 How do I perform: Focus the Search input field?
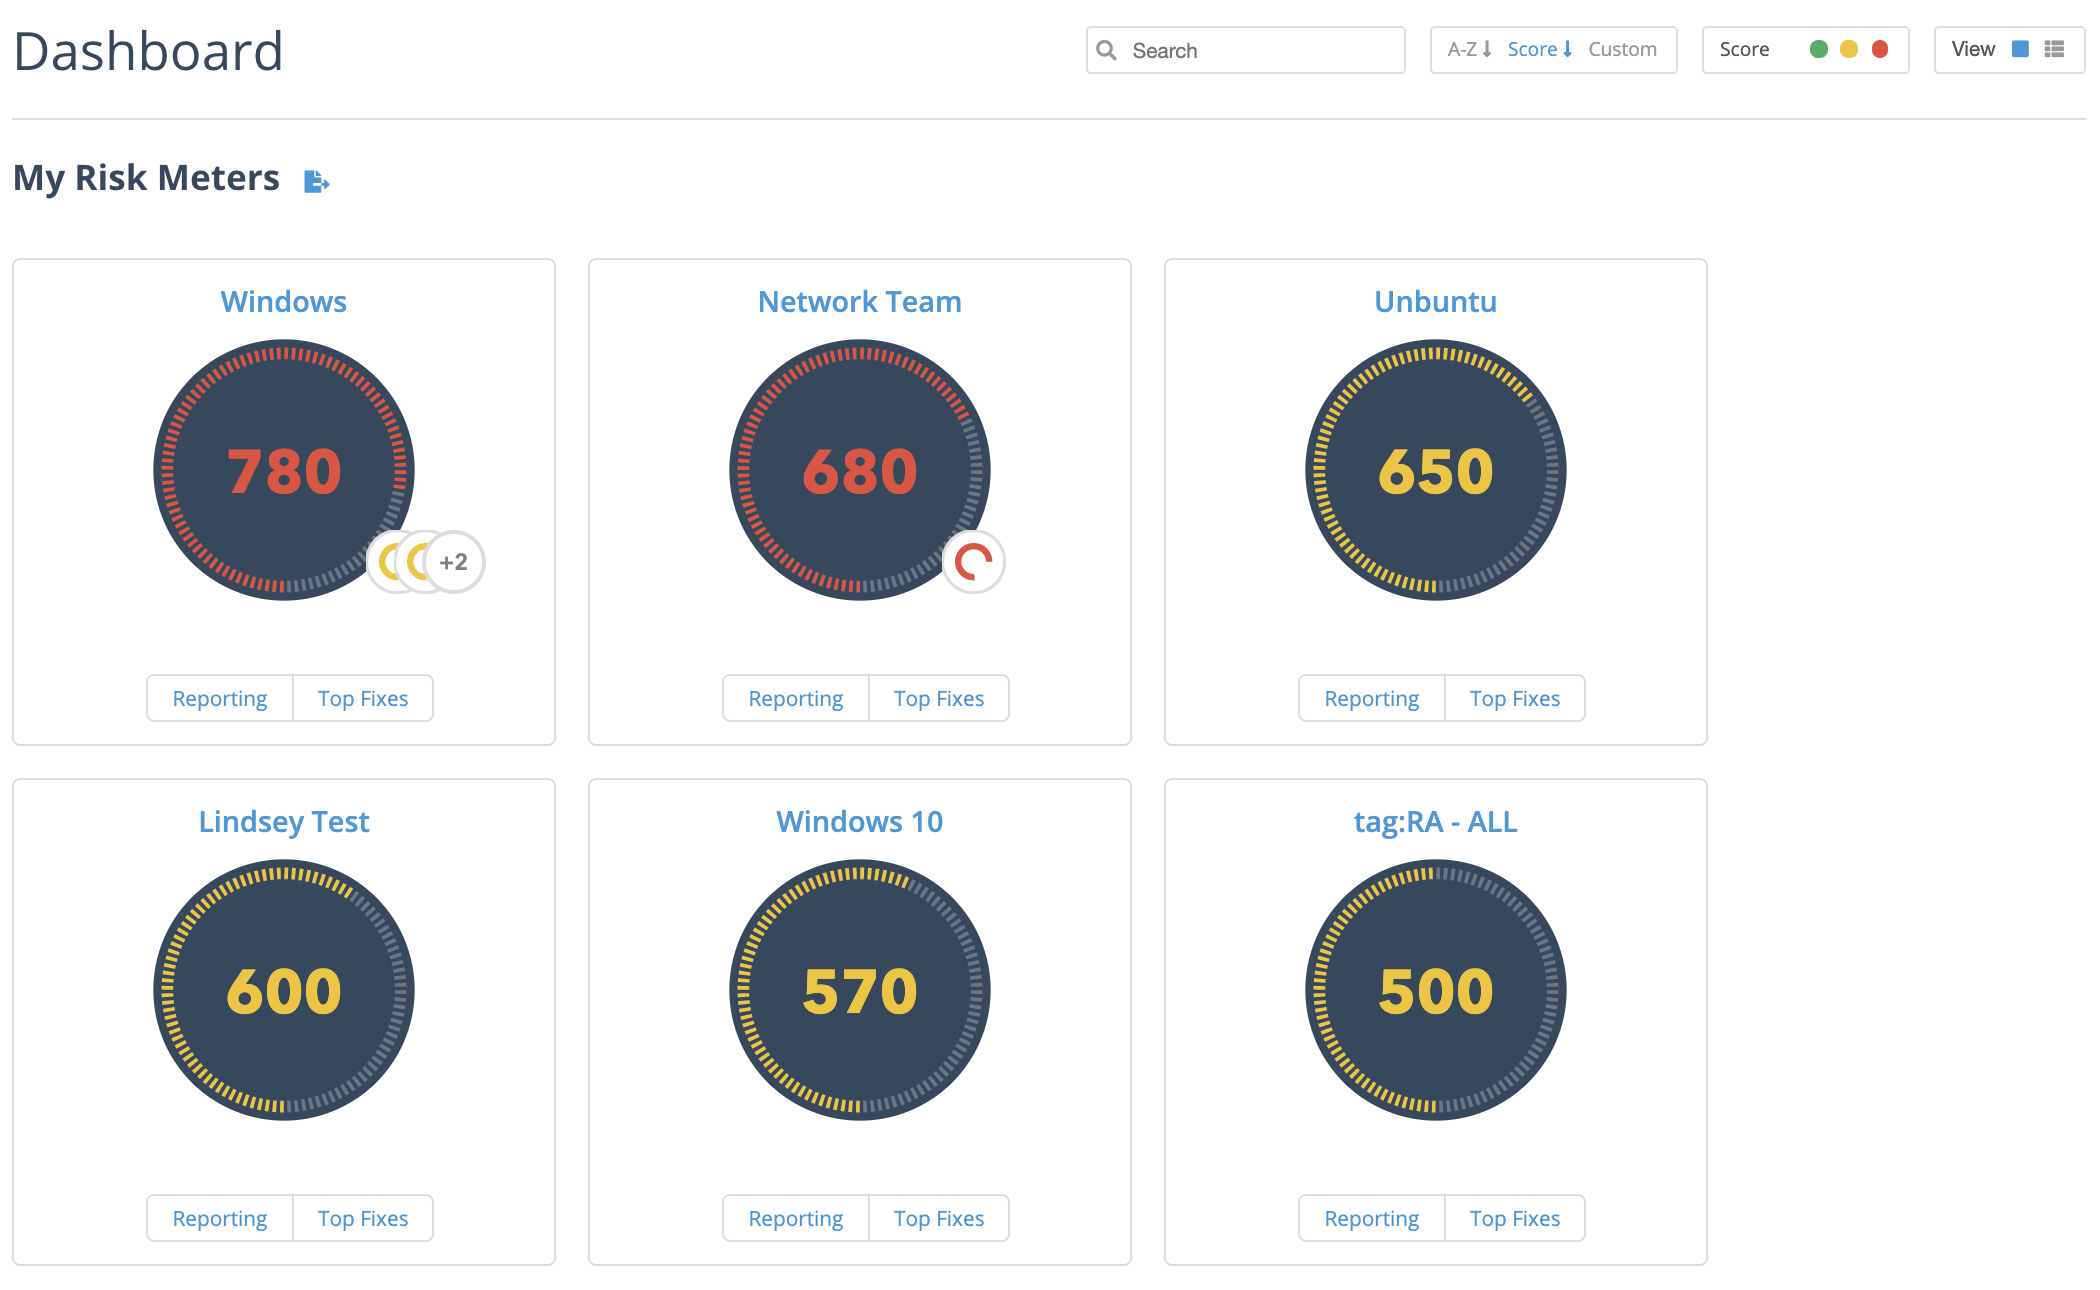coord(1246,50)
